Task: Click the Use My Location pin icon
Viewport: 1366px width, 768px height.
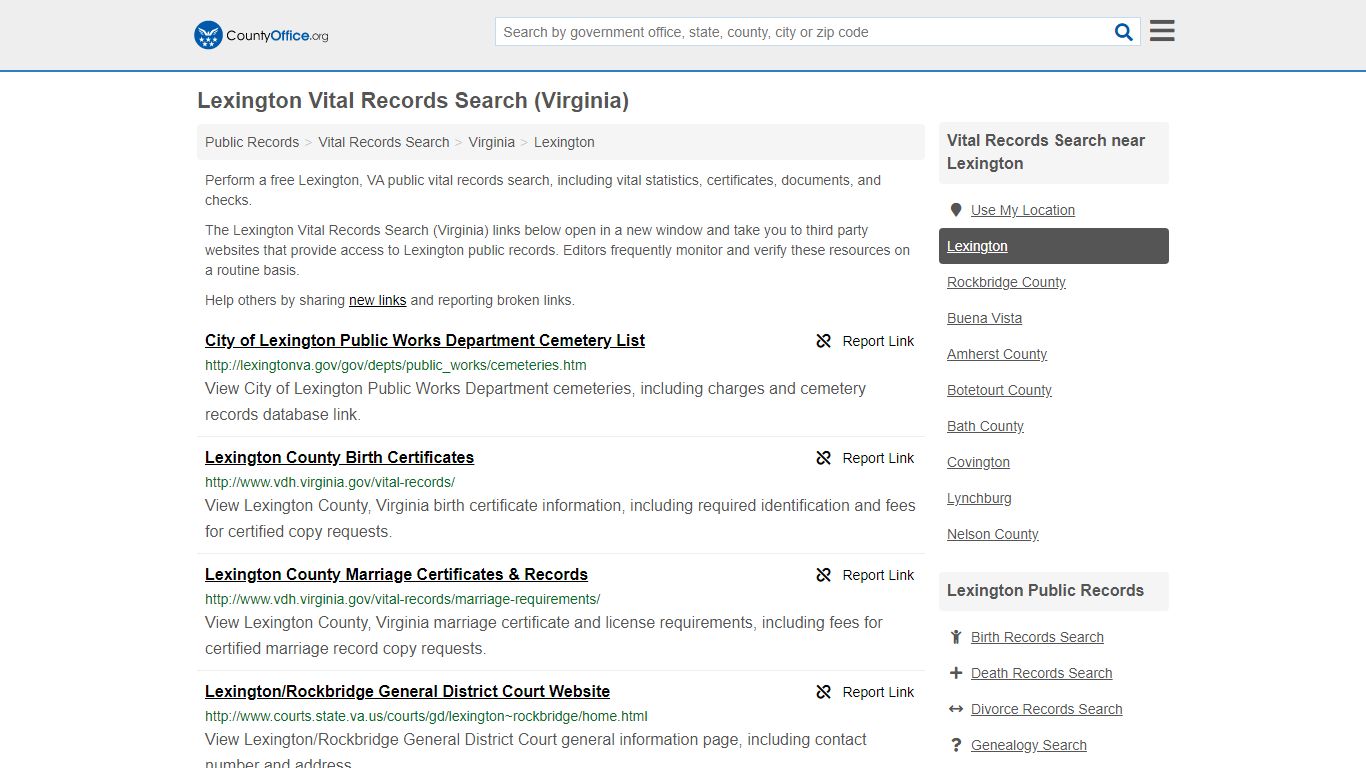Action: (956, 210)
